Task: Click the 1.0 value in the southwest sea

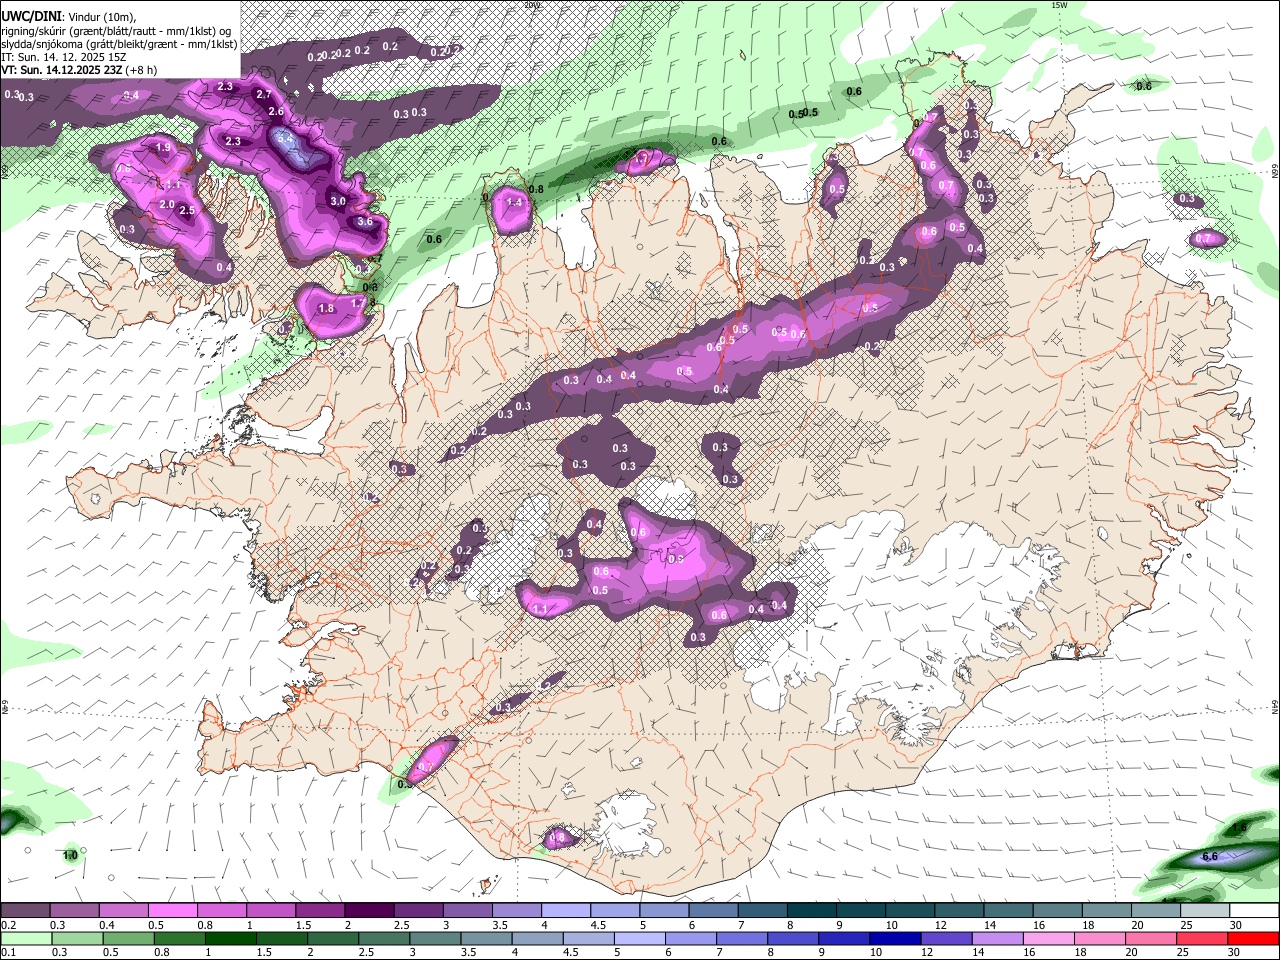Action: 70,856
